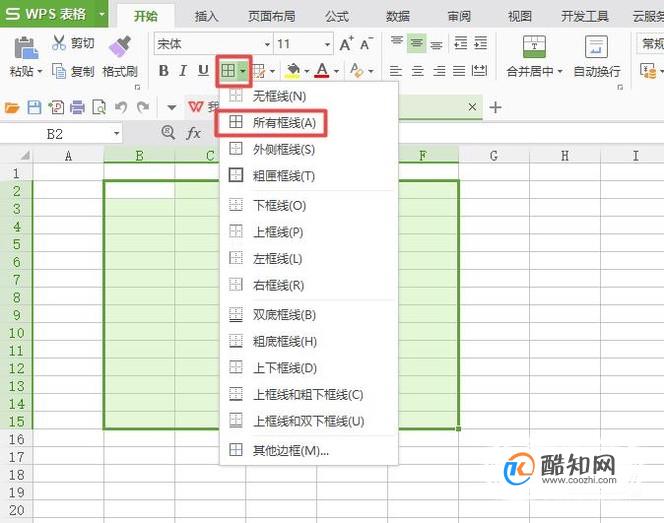This screenshot has height=523, width=664.
Task: Switch to the 数据 ribbon tab
Action: click(x=398, y=17)
